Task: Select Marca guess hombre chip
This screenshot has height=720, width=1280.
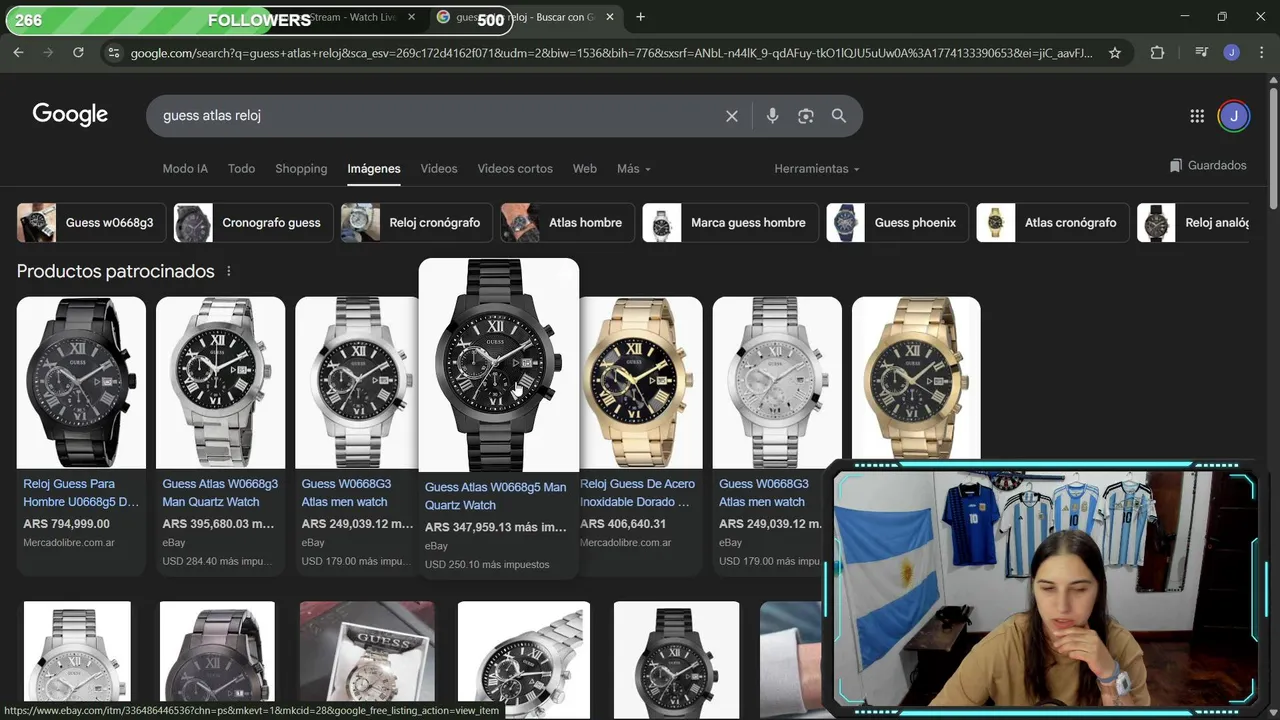Action: pos(730,223)
